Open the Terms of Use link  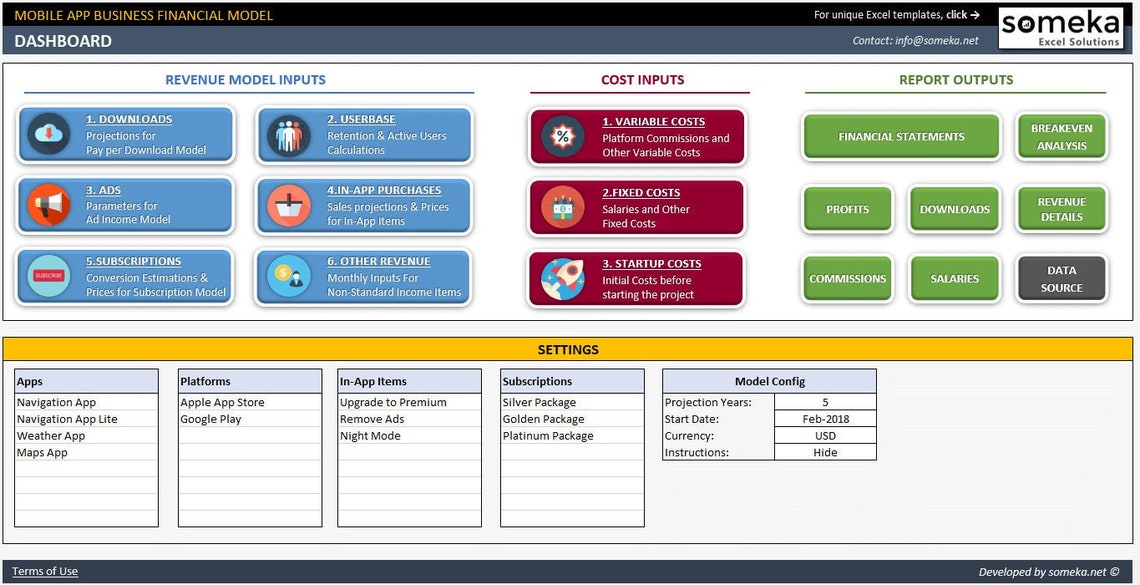[45, 571]
